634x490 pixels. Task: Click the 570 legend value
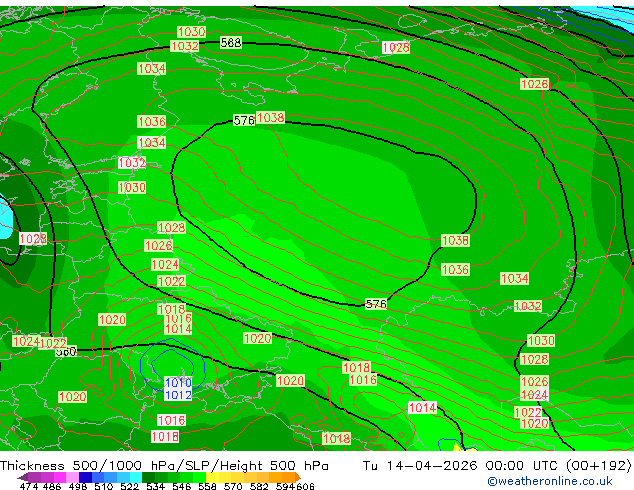[x=233, y=486]
